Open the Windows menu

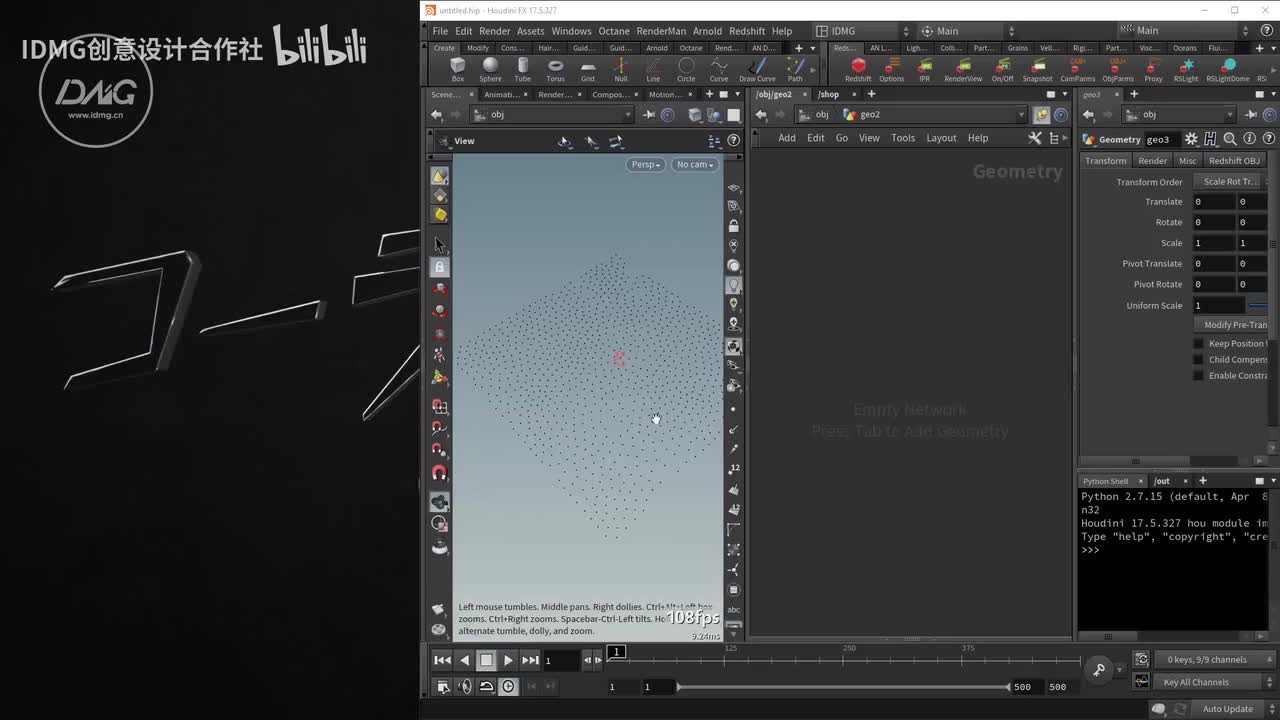571,31
